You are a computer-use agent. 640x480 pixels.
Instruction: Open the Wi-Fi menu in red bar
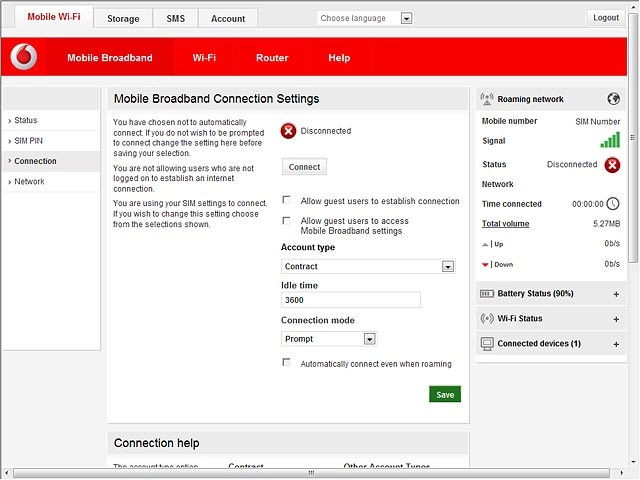204,58
